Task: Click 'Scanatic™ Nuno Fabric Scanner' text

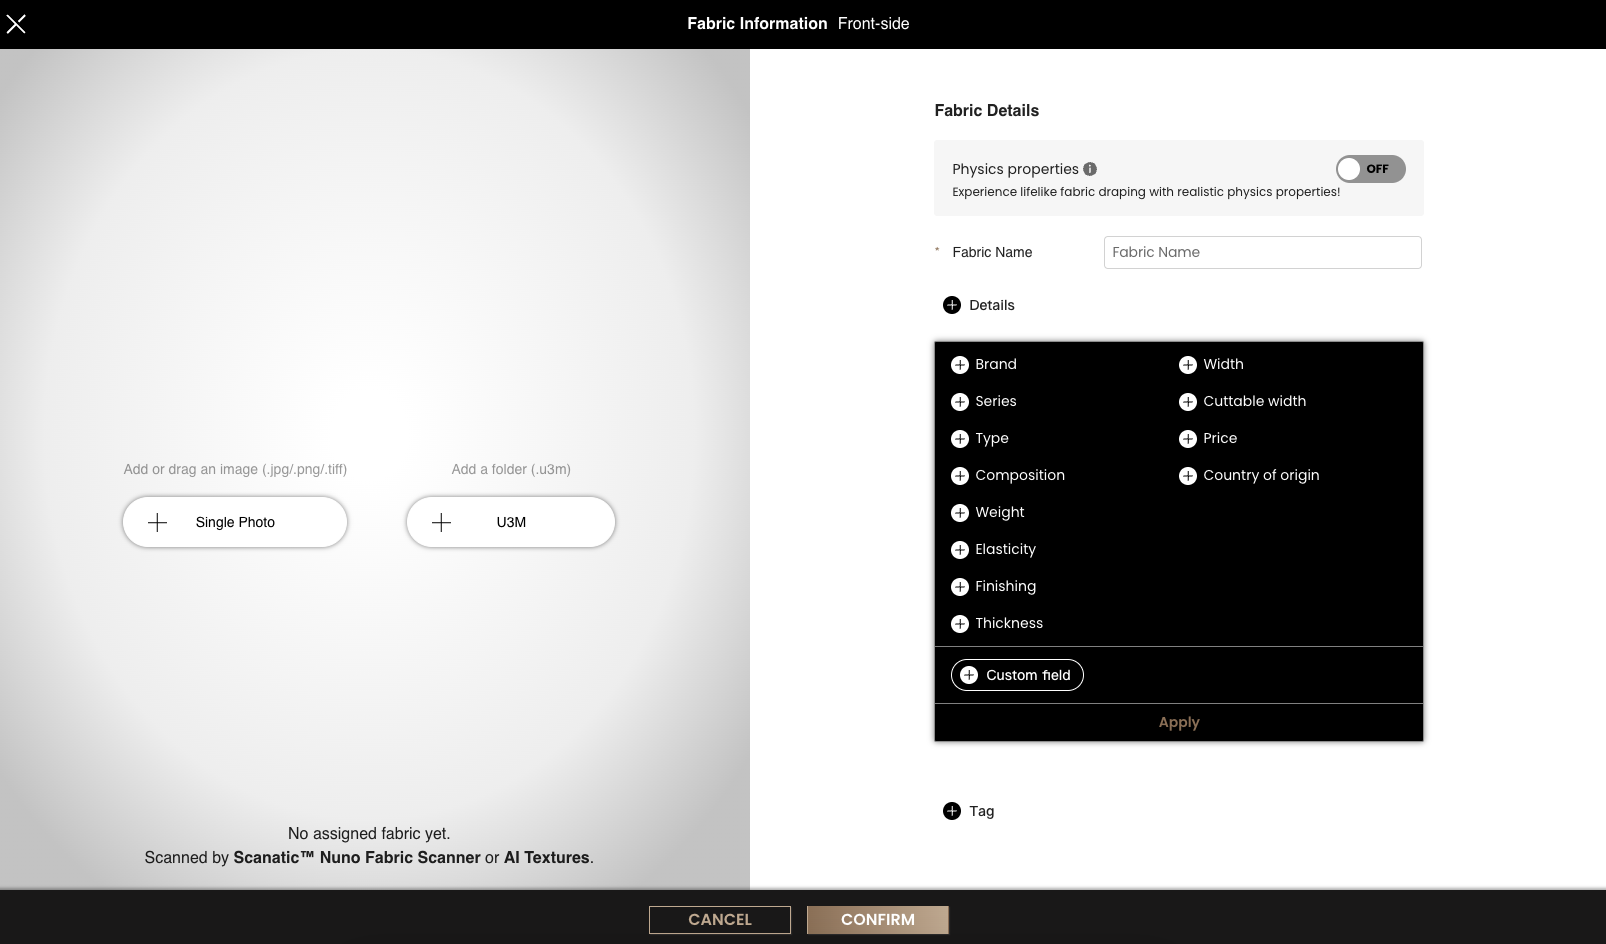Action: (357, 857)
